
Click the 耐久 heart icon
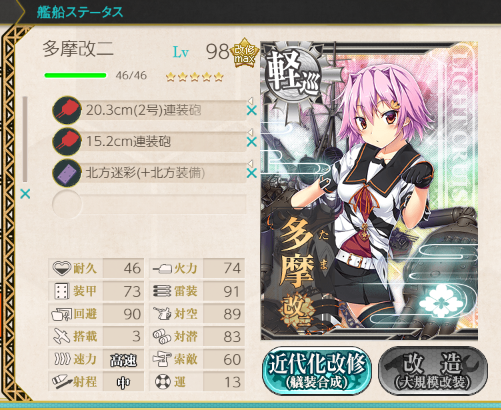point(62,268)
